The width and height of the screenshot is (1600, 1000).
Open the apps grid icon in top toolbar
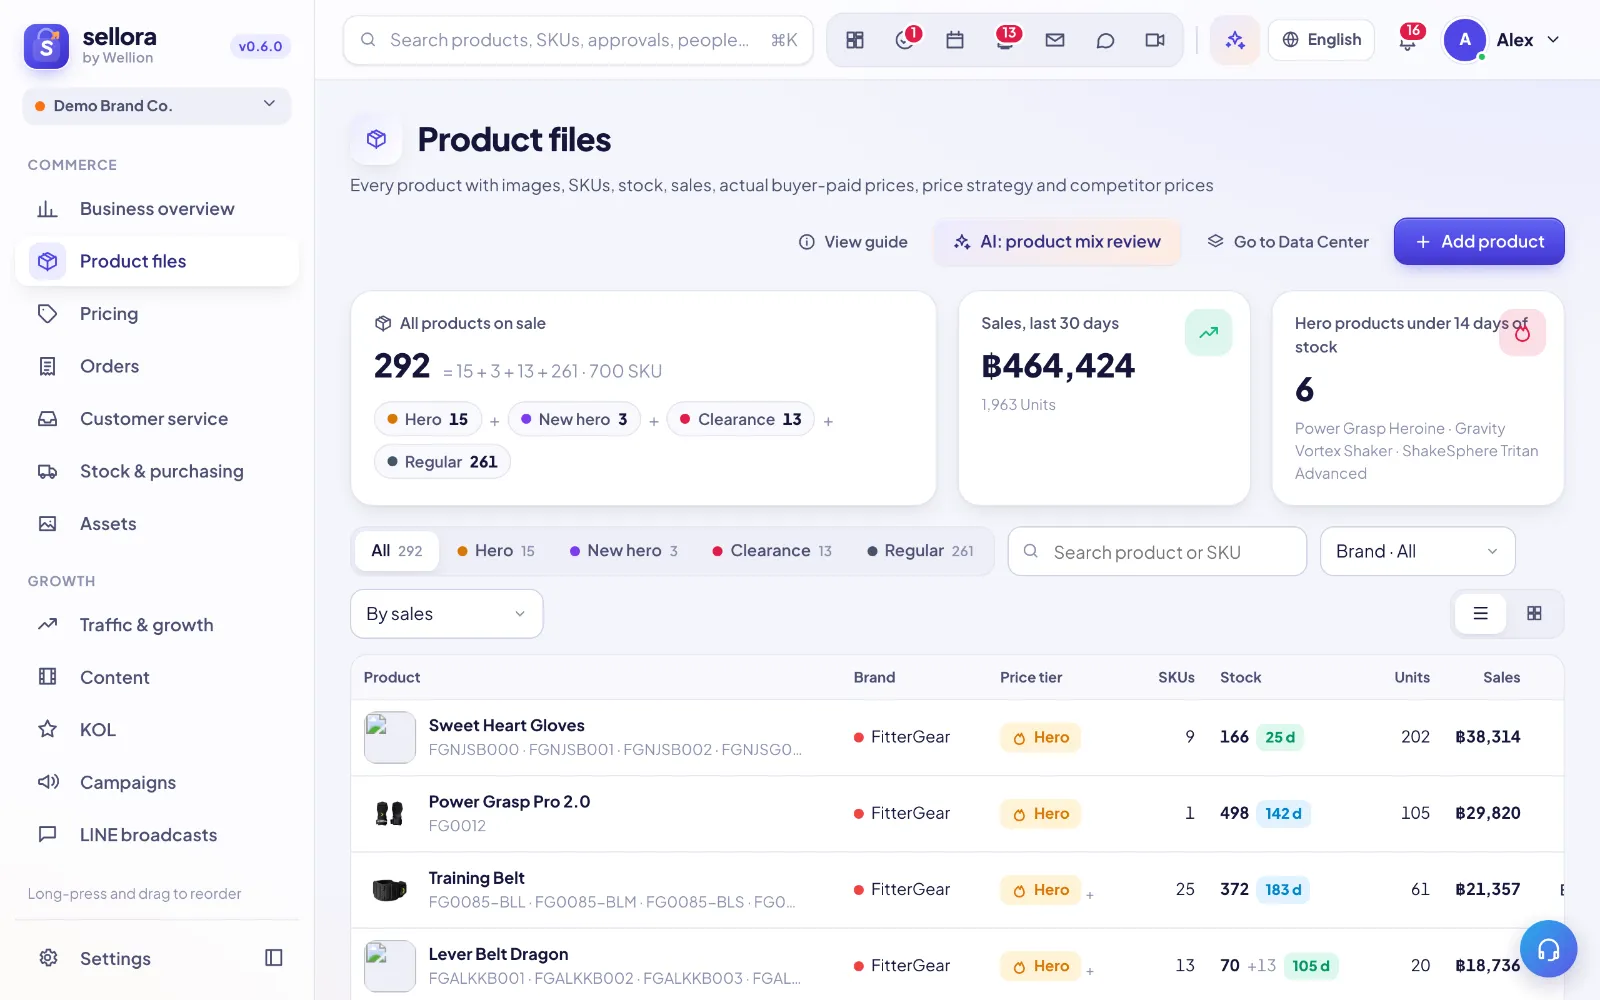(x=855, y=40)
